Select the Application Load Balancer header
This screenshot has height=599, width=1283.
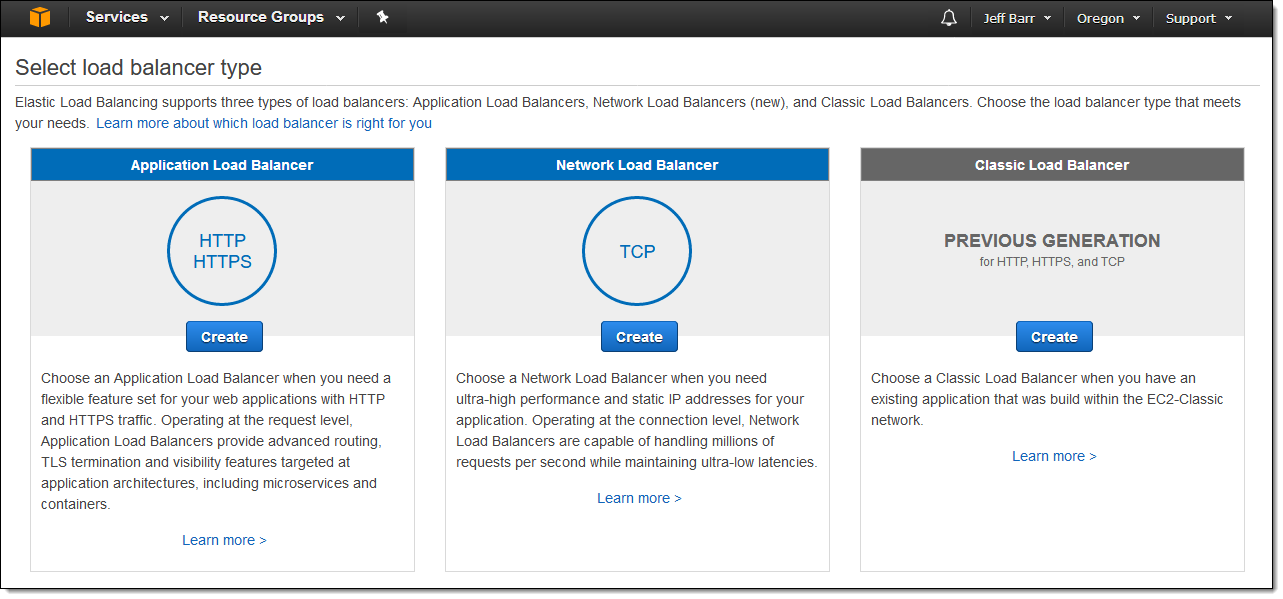pos(221,164)
